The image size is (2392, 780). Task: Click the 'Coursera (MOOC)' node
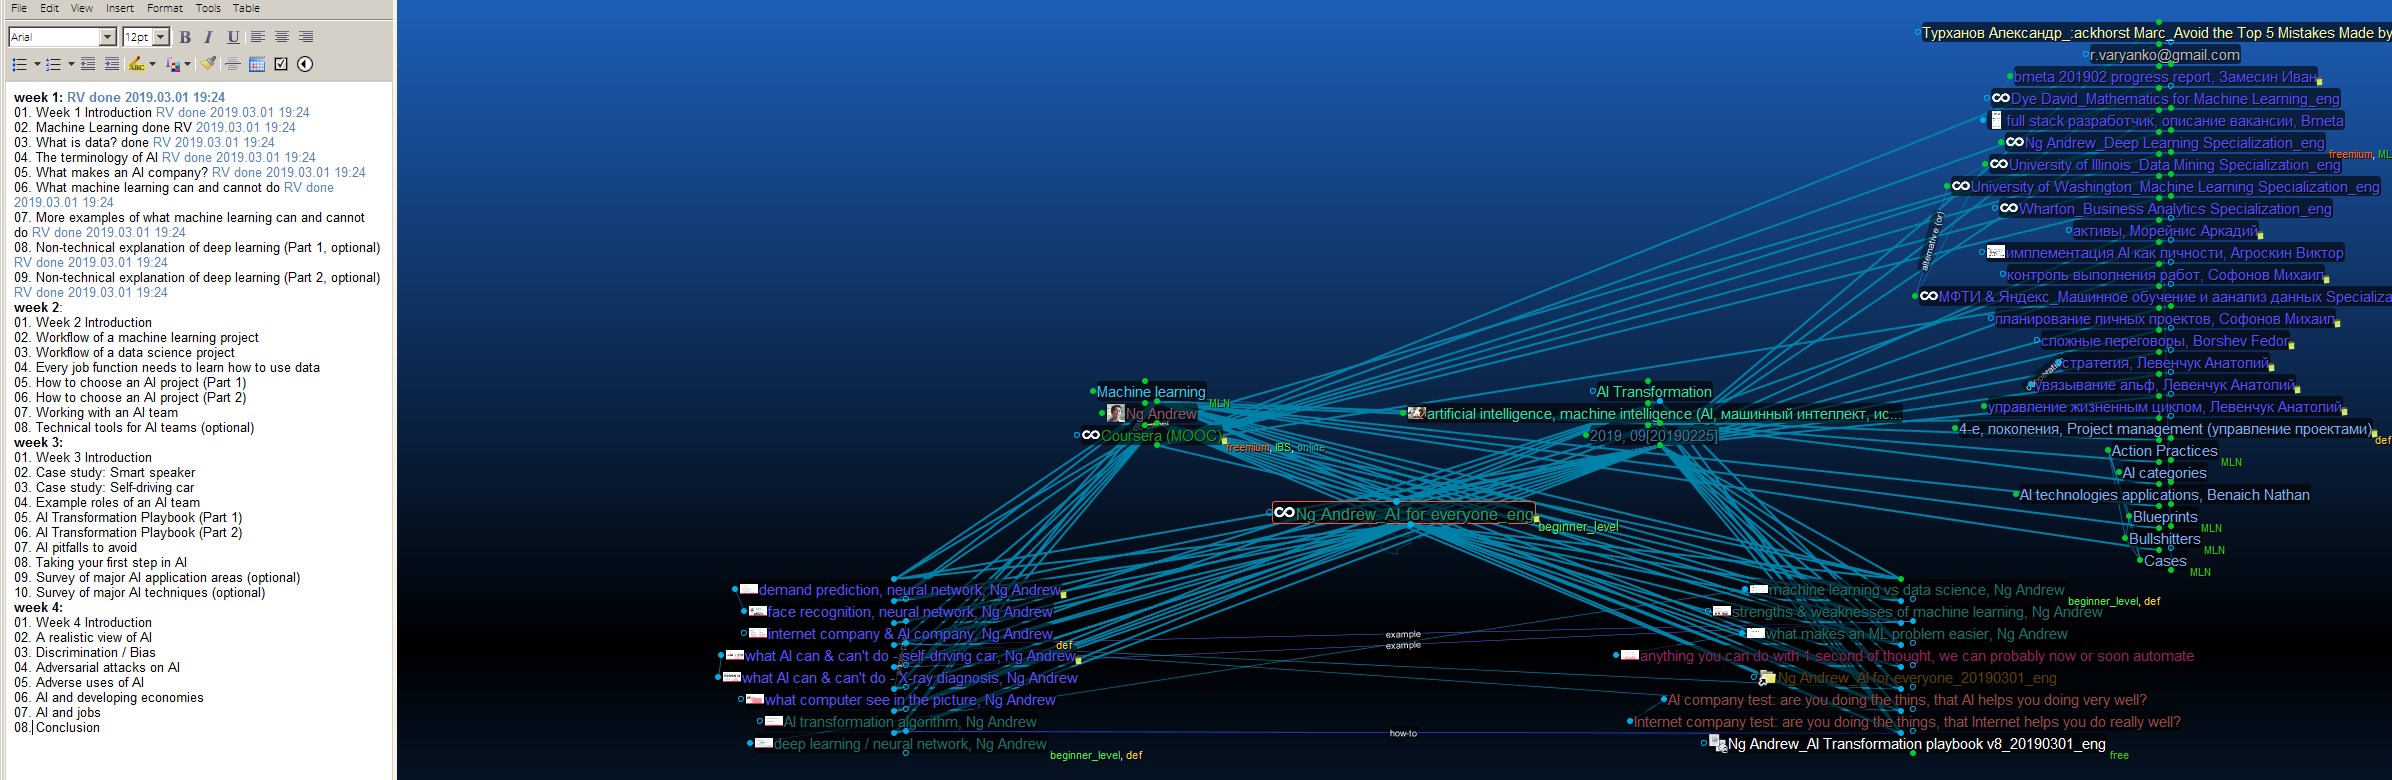[x=1159, y=436]
